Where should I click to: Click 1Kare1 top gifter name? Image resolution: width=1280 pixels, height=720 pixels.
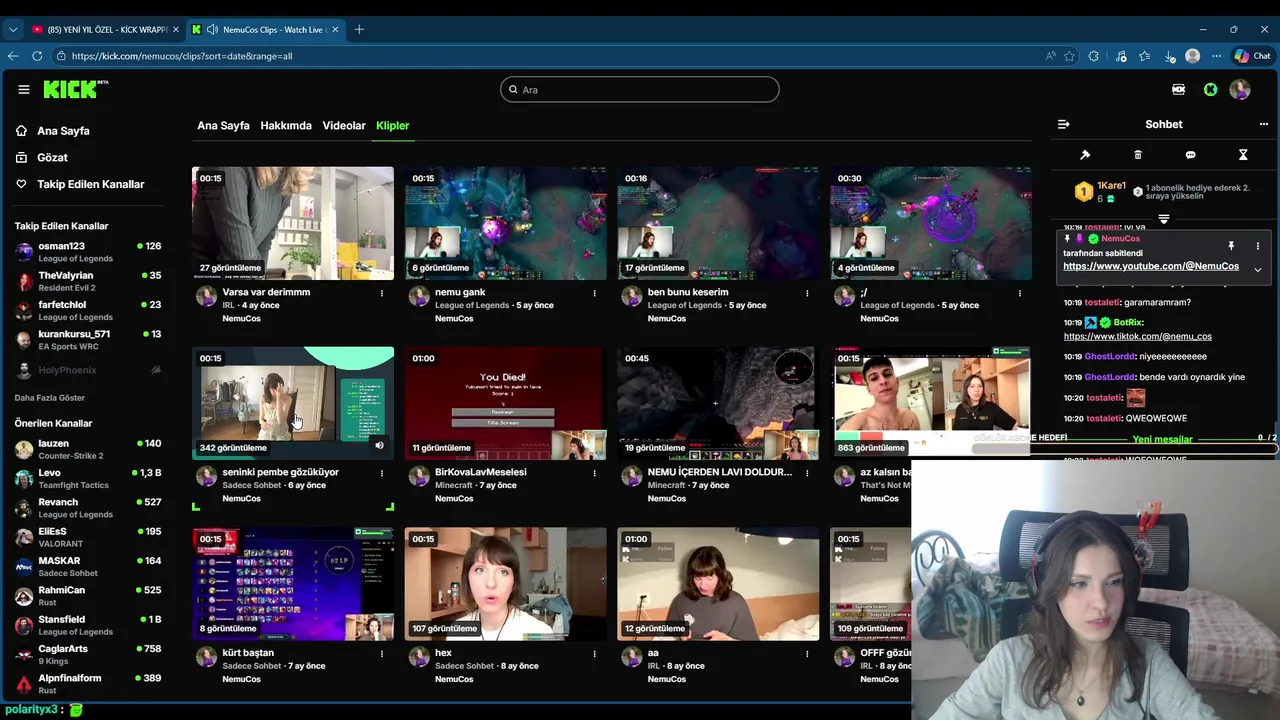1111,186
